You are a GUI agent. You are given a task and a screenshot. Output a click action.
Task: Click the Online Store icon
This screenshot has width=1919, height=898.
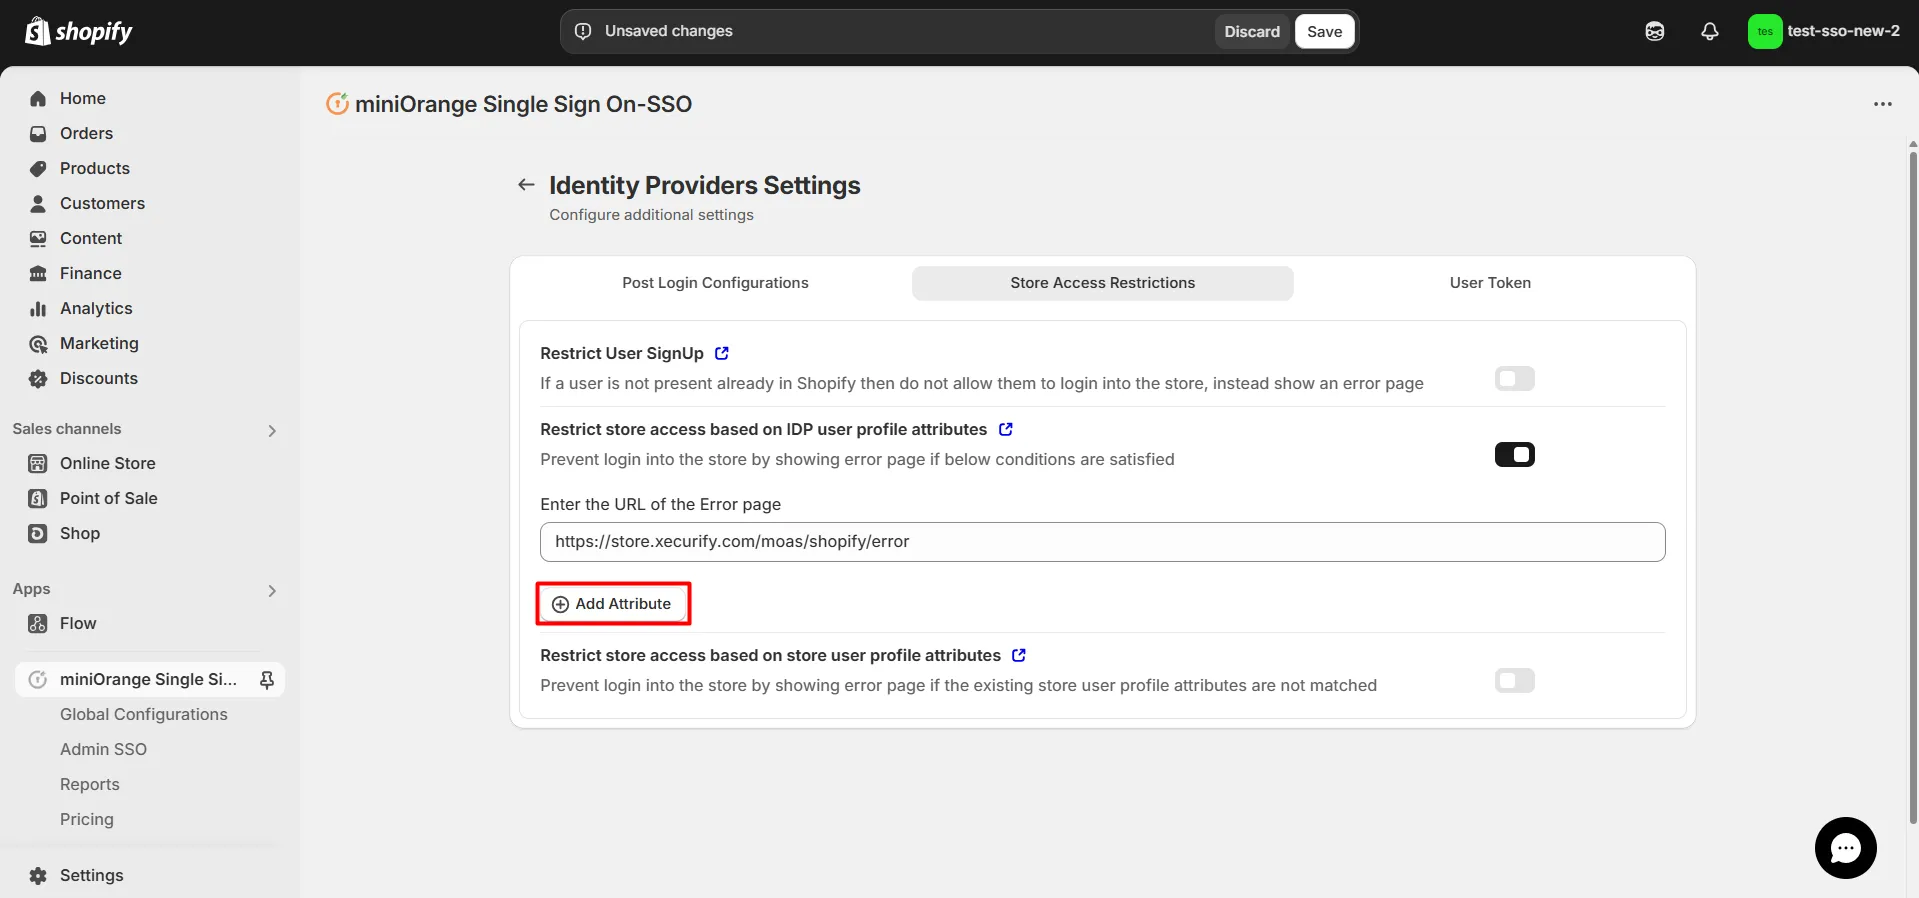(38, 464)
